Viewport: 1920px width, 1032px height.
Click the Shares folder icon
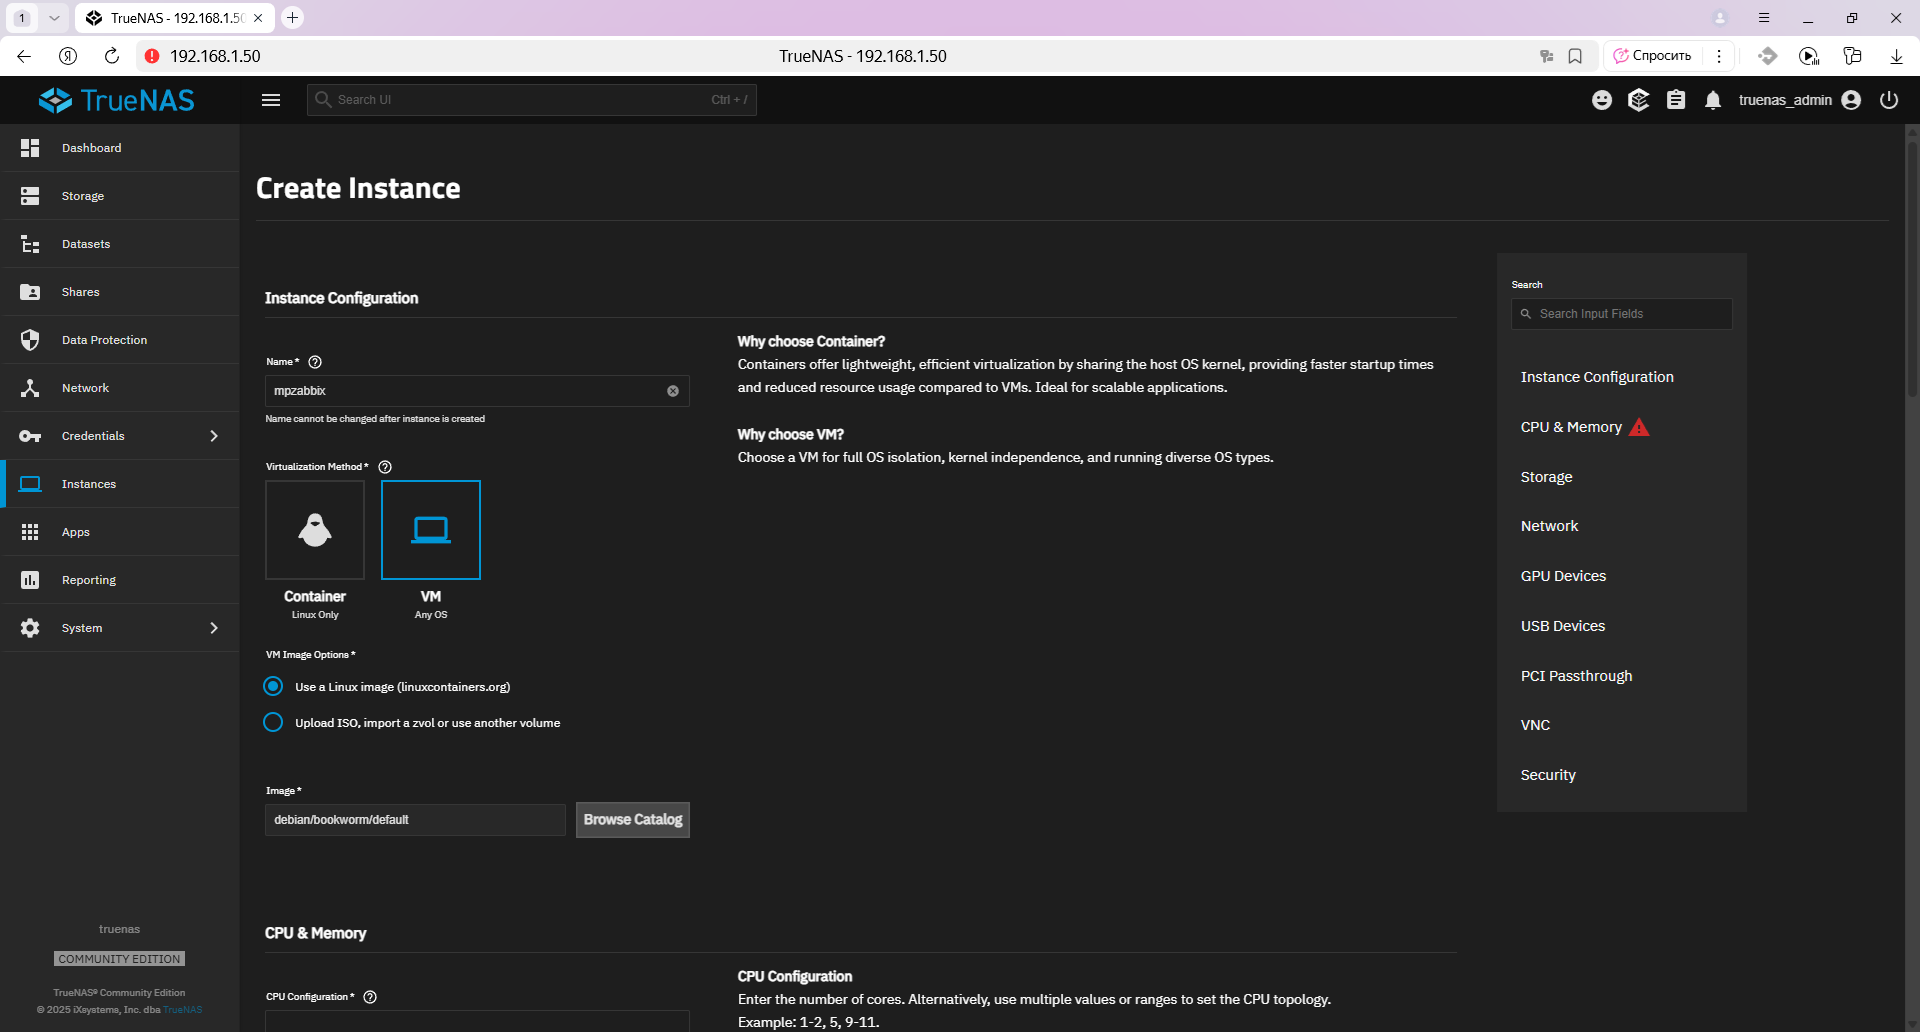click(30, 292)
